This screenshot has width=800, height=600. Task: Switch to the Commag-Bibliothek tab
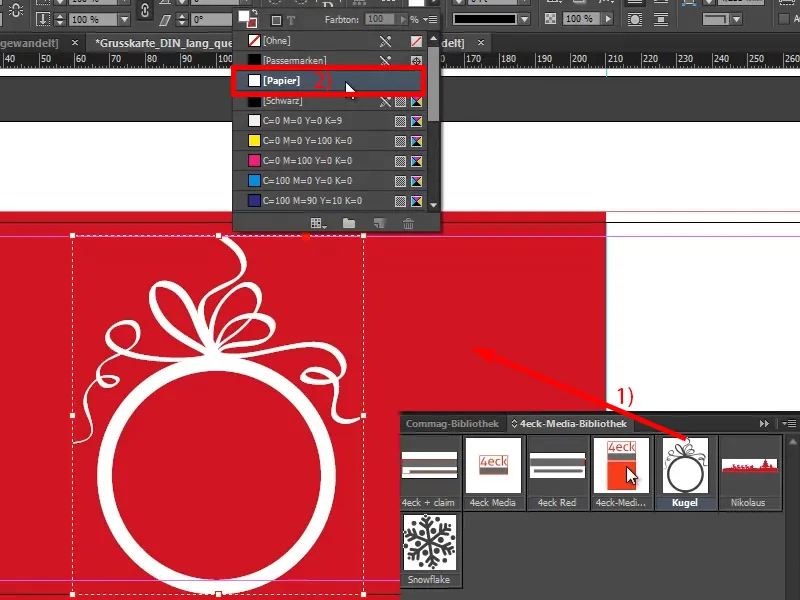(452, 423)
